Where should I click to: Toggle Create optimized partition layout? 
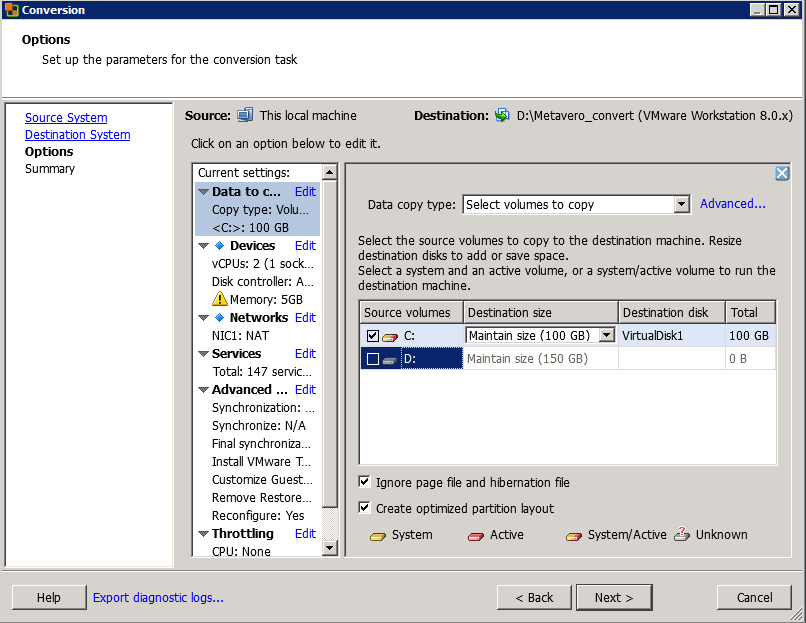[x=364, y=507]
